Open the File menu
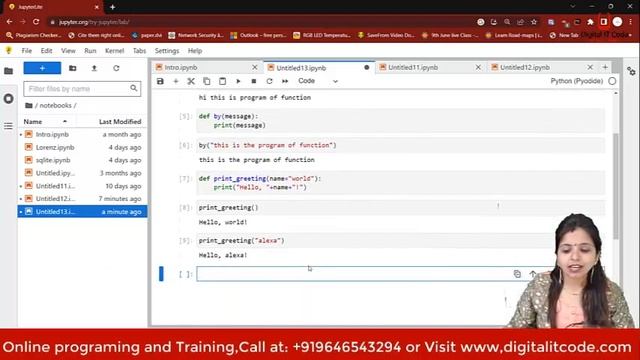Viewport: 640px width, 360px height. click(x=27, y=51)
